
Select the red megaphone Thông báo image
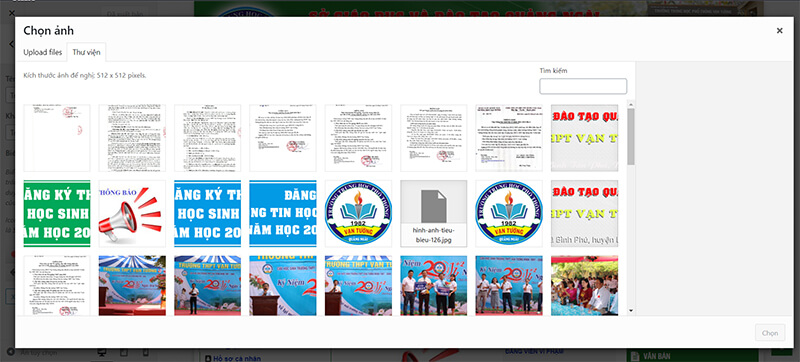132,213
